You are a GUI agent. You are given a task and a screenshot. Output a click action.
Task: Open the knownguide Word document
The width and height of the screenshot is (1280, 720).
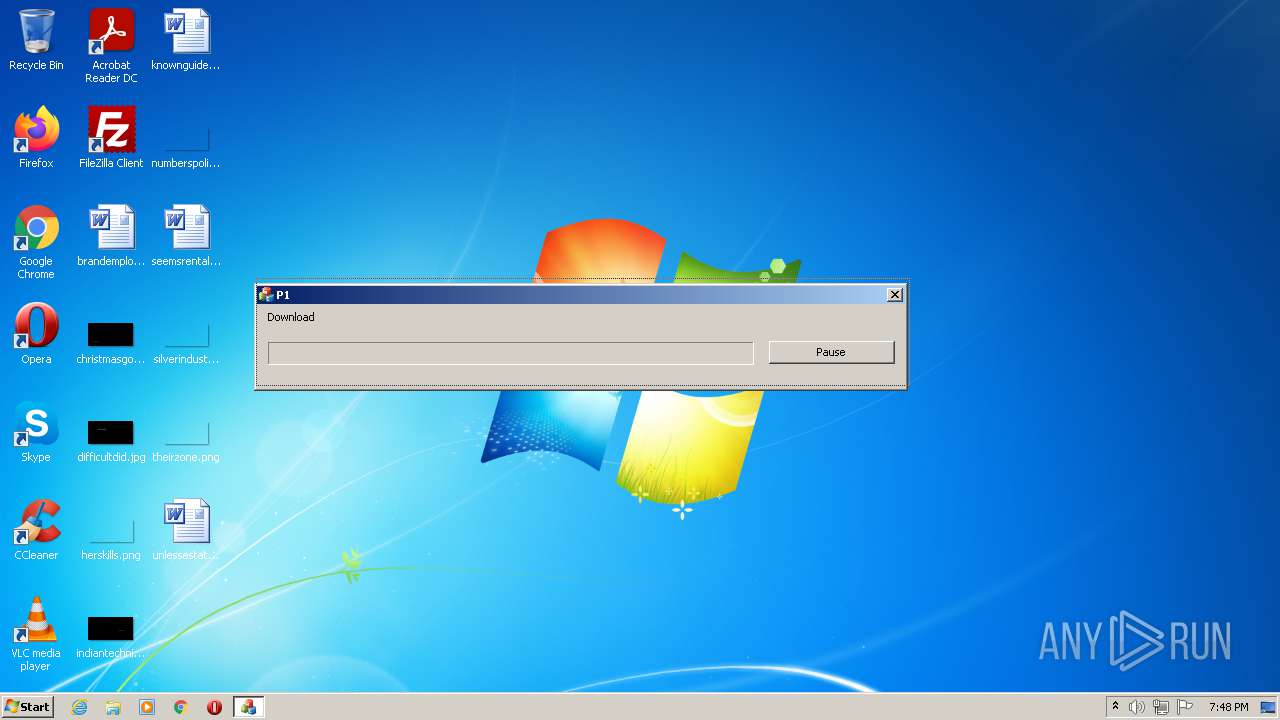pos(186,40)
